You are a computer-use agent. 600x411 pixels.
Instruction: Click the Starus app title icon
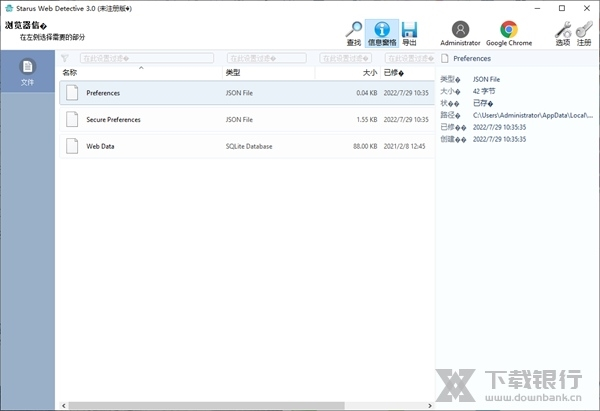point(9,8)
